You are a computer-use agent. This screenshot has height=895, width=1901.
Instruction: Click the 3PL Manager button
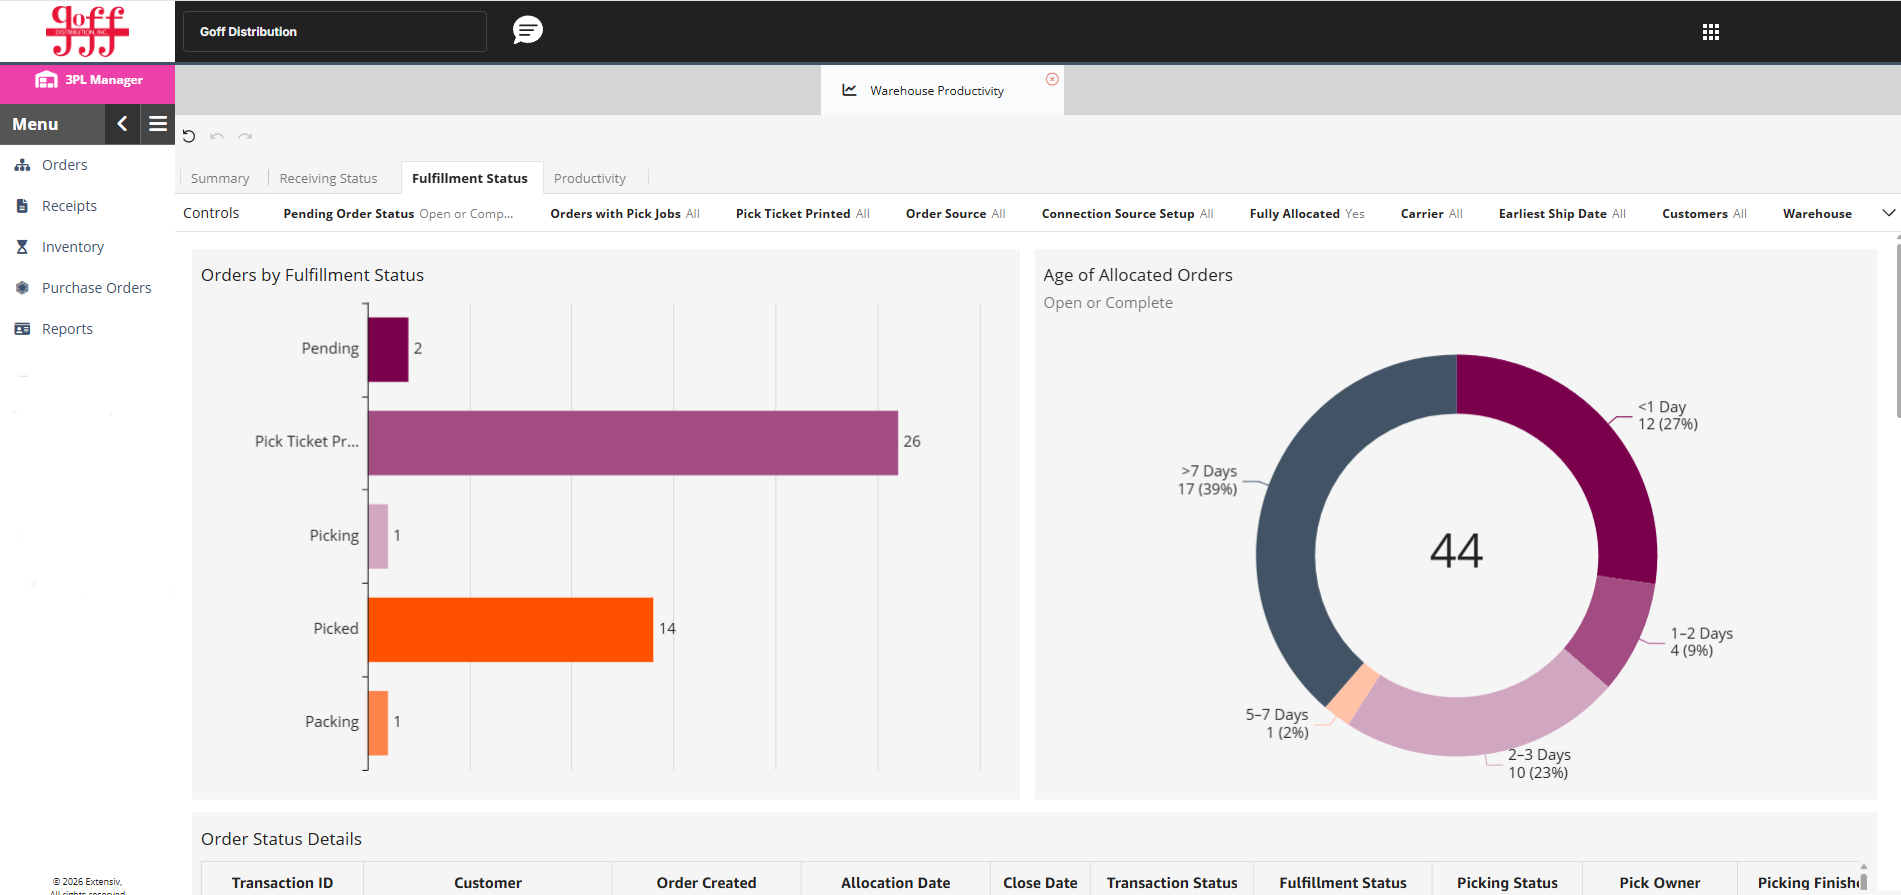coord(88,80)
